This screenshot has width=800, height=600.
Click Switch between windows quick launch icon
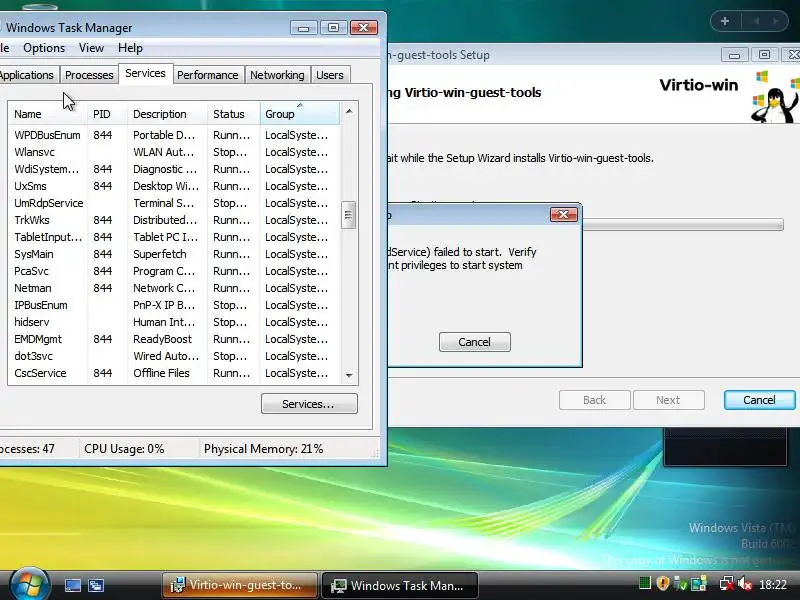[x=96, y=585]
